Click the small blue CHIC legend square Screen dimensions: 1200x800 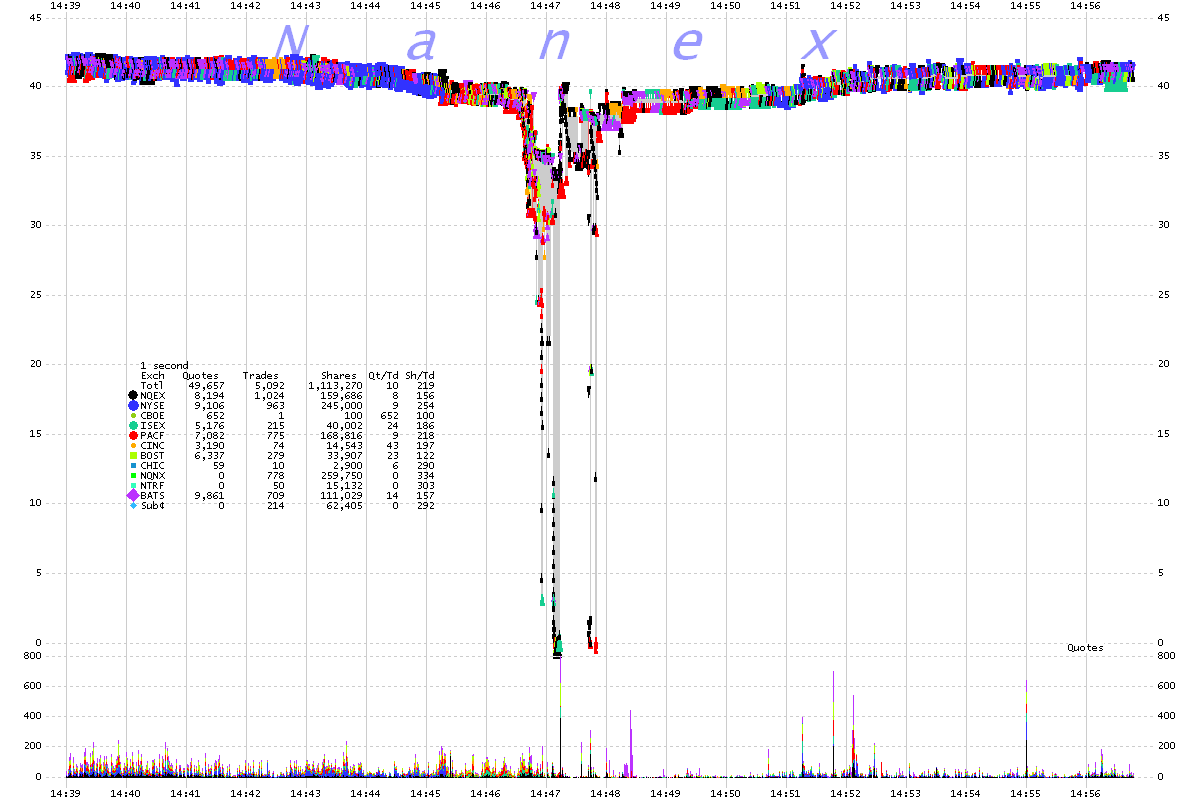(x=133, y=465)
